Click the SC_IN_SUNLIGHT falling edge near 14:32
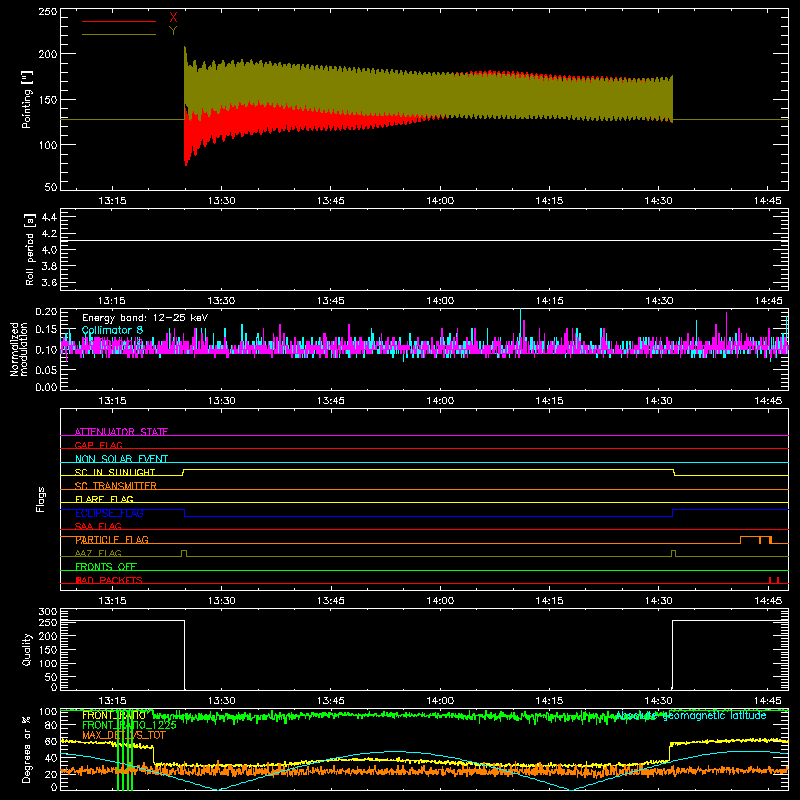800x800 pixels. coord(674,472)
